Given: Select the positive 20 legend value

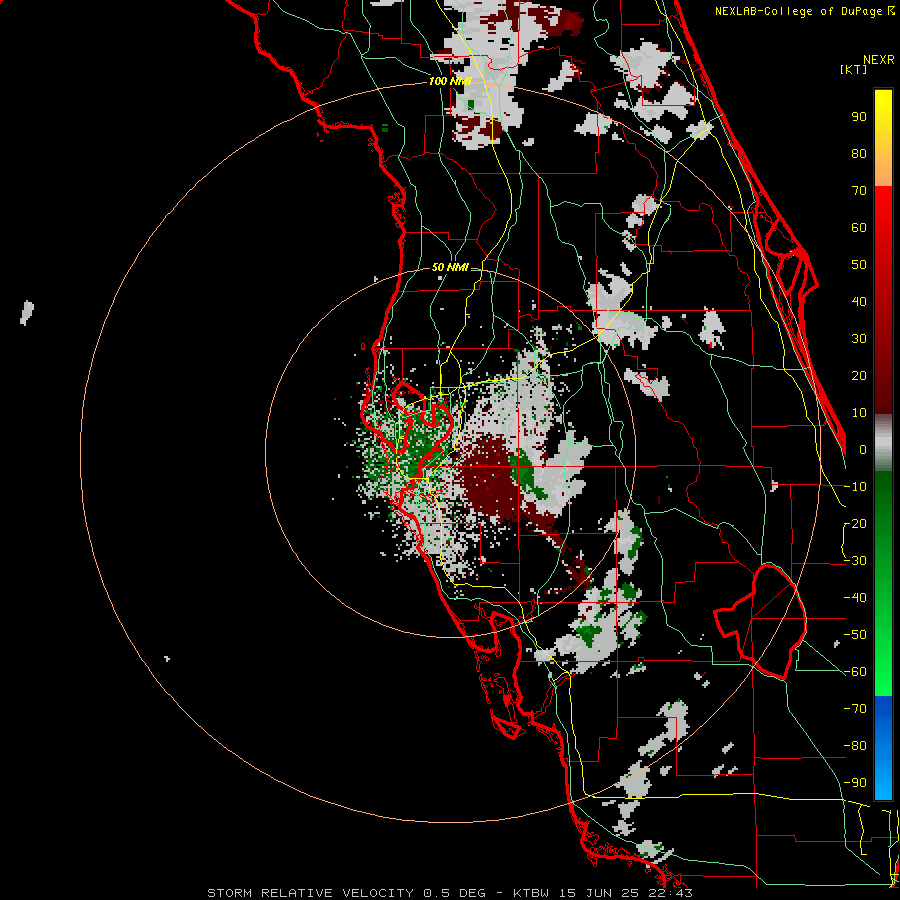Looking at the screenshot, I should [x=859, y=375].
